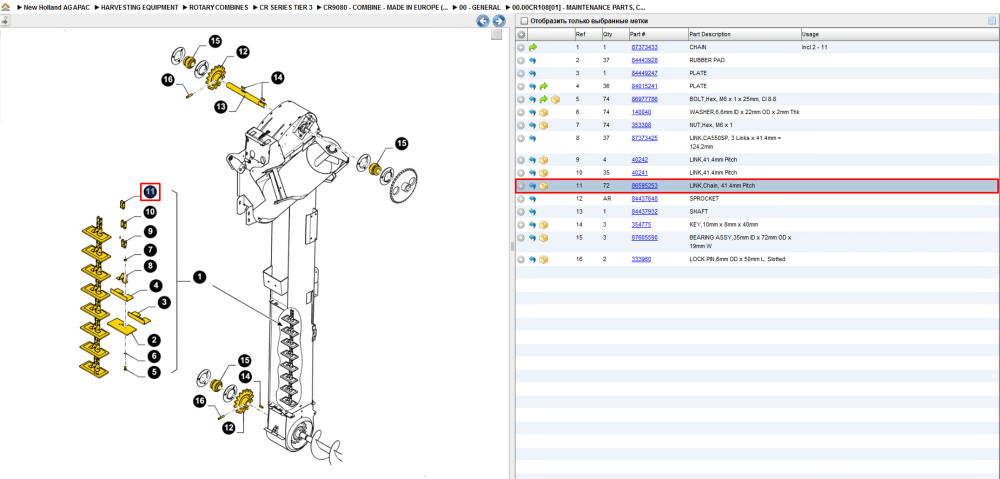The height and width of the screenshot is (479, 1000).
Task: Sort by Part Description column header
Action: [x=744, y=34]
